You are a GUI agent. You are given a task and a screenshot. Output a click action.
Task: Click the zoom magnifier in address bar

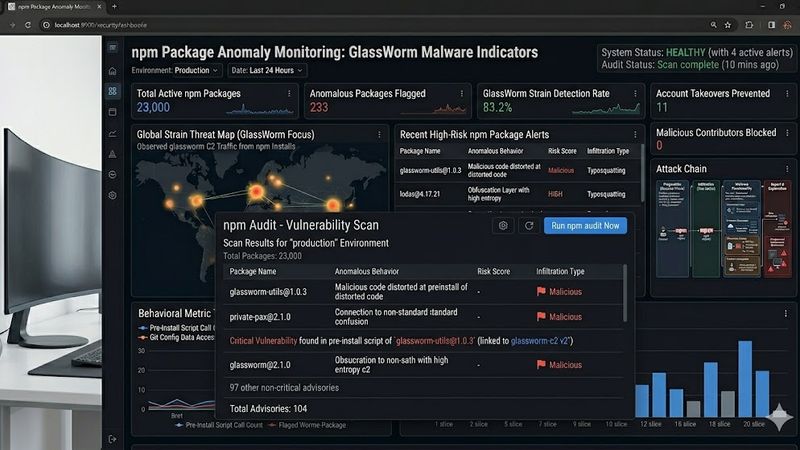(x=713, y=24)
